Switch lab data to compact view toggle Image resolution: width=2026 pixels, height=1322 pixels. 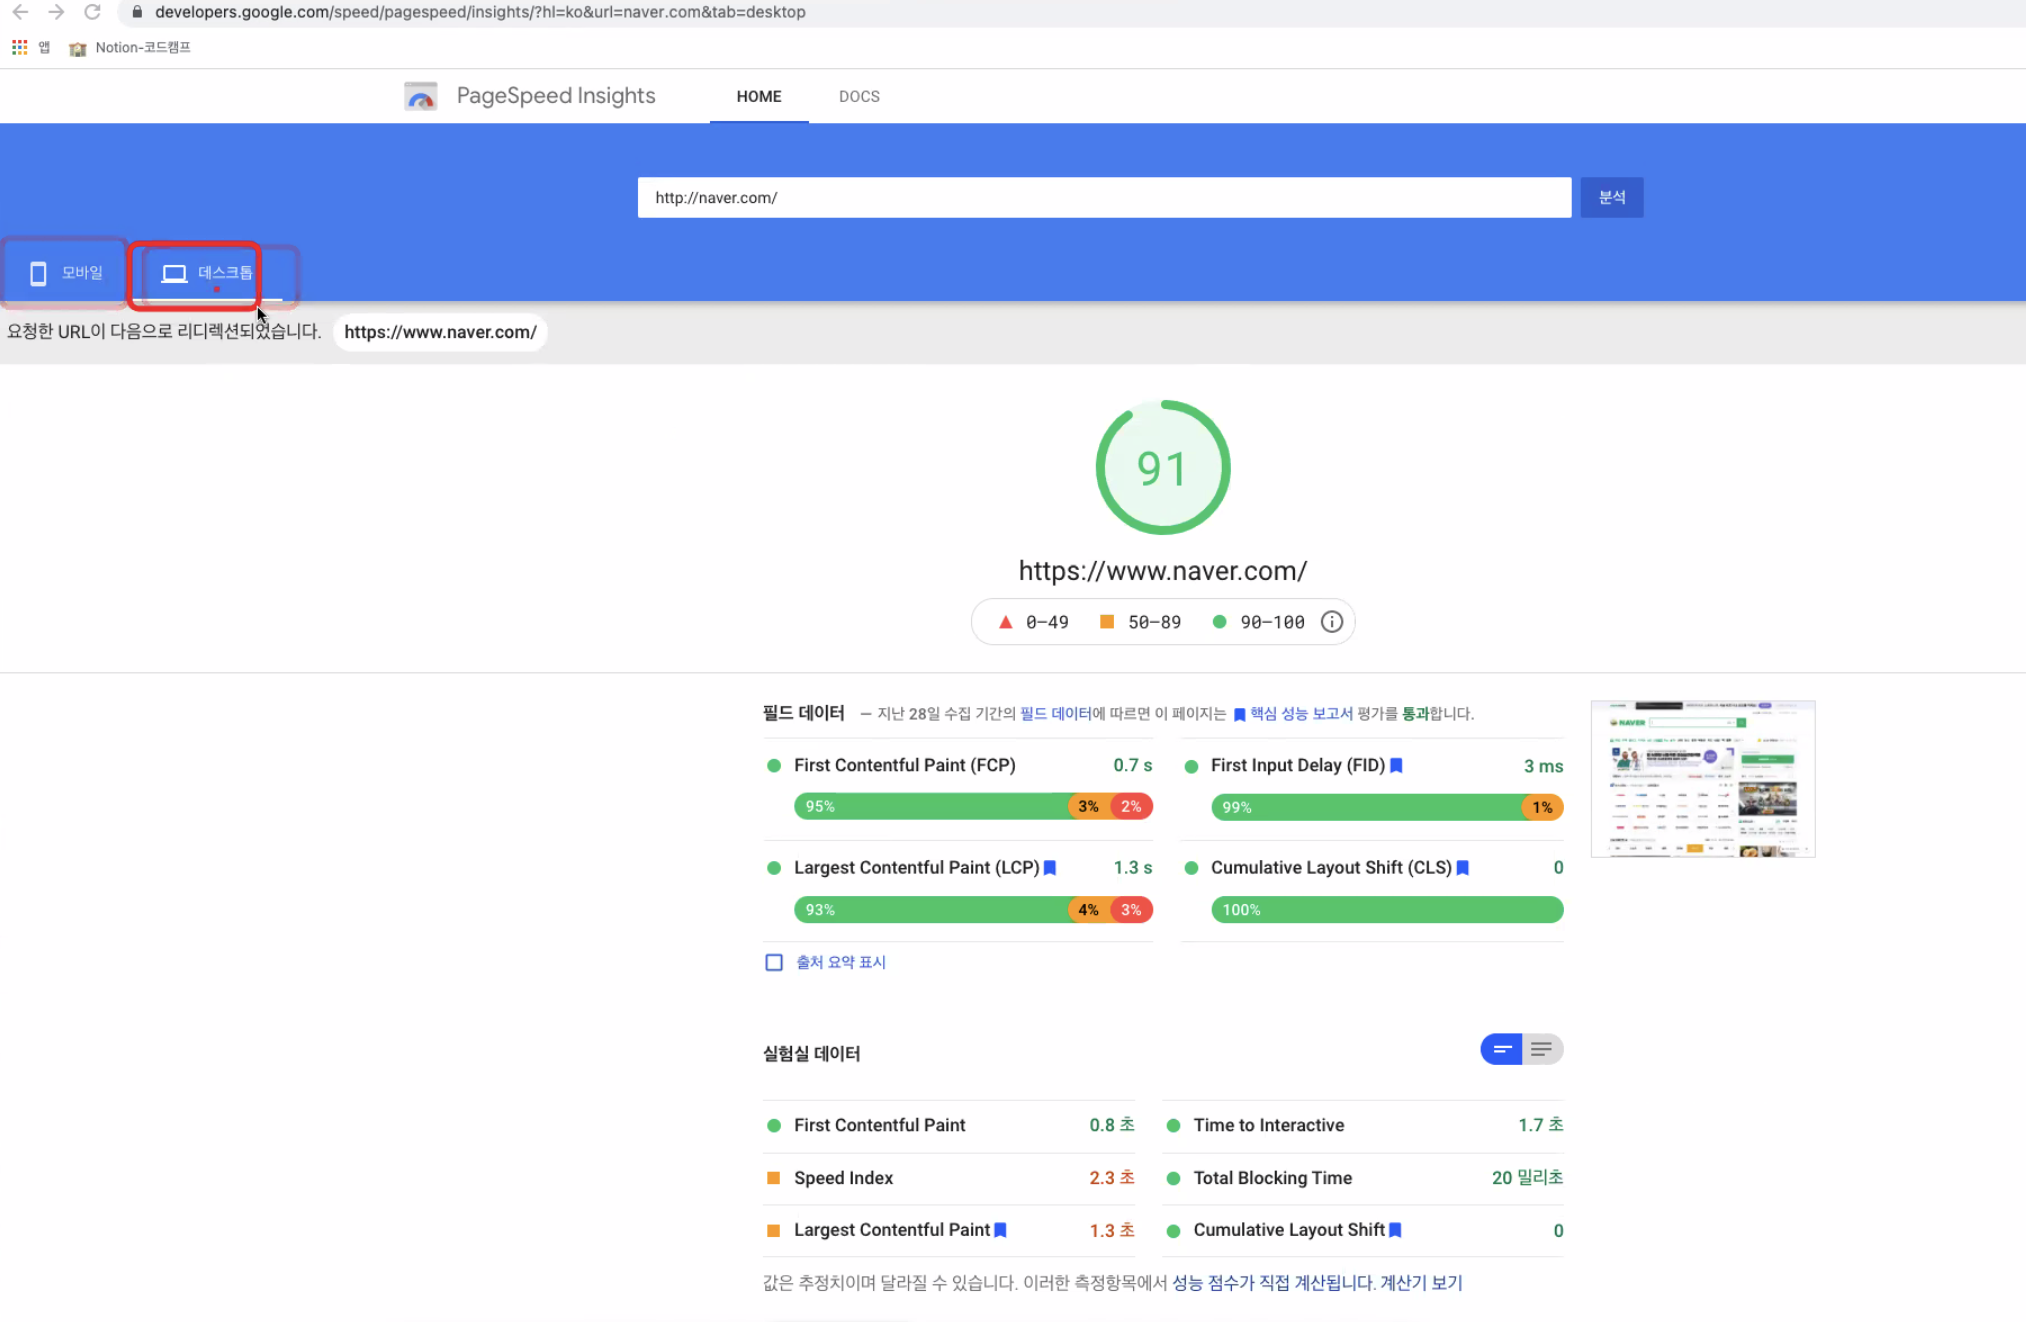[x=1501, y=1049]
